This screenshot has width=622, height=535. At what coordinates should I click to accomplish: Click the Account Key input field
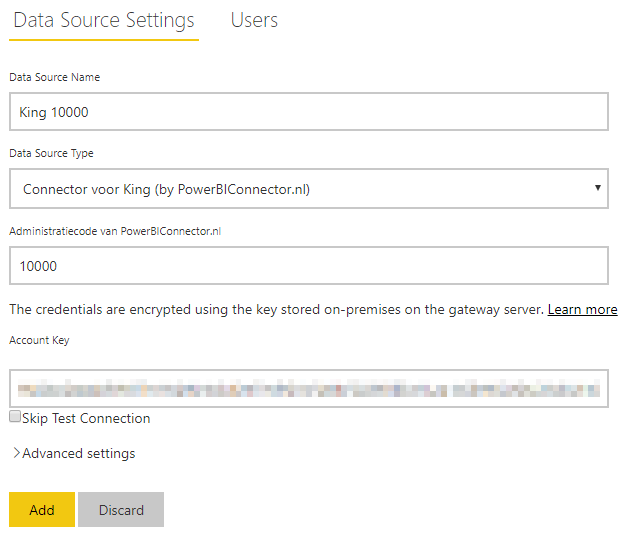click(309, 388)
